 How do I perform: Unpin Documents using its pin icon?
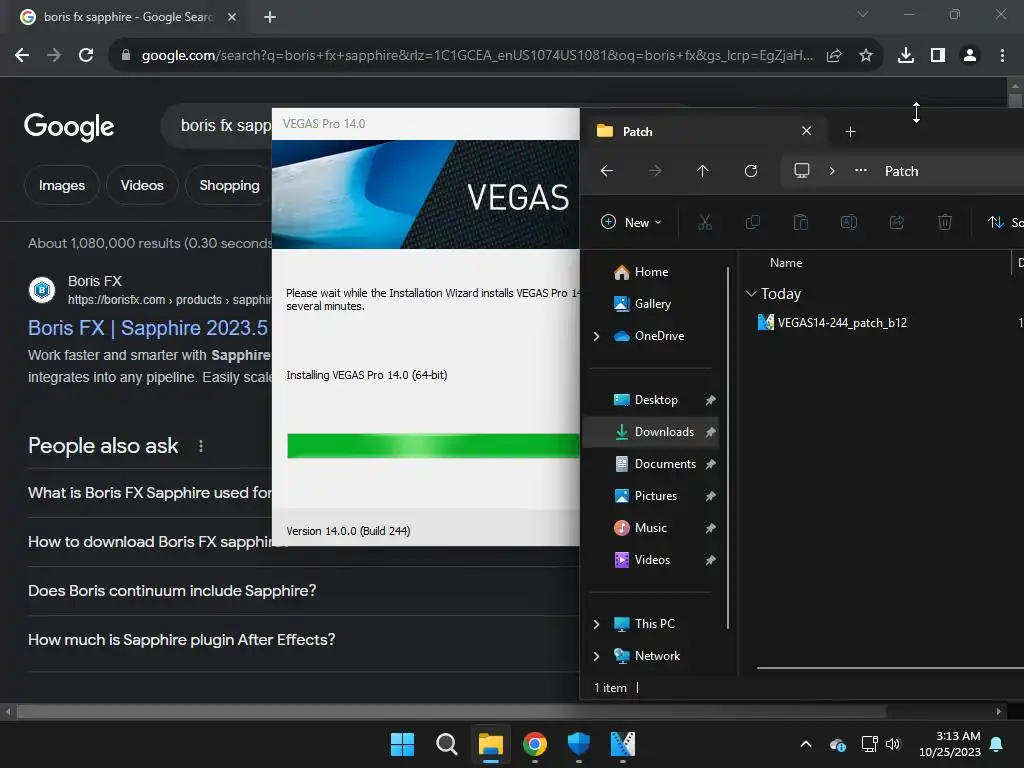pos(711,464)
